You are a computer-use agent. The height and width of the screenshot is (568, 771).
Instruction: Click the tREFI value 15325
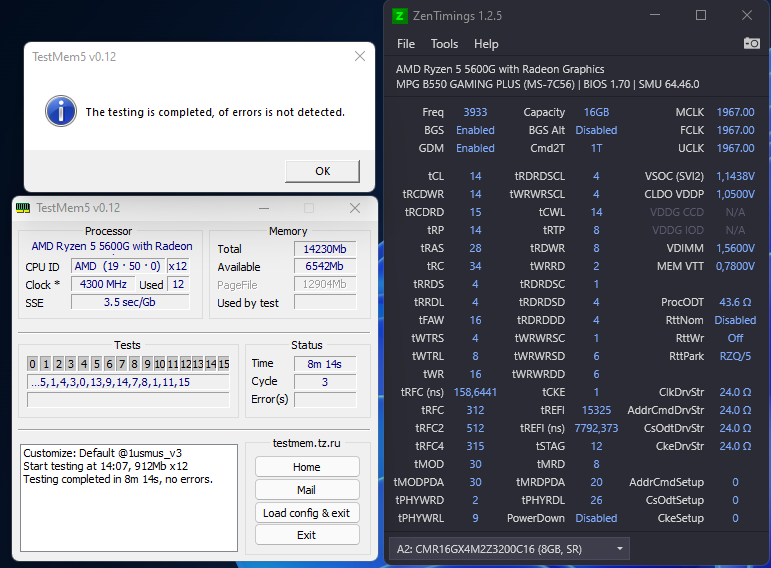[x=596, y=410]
